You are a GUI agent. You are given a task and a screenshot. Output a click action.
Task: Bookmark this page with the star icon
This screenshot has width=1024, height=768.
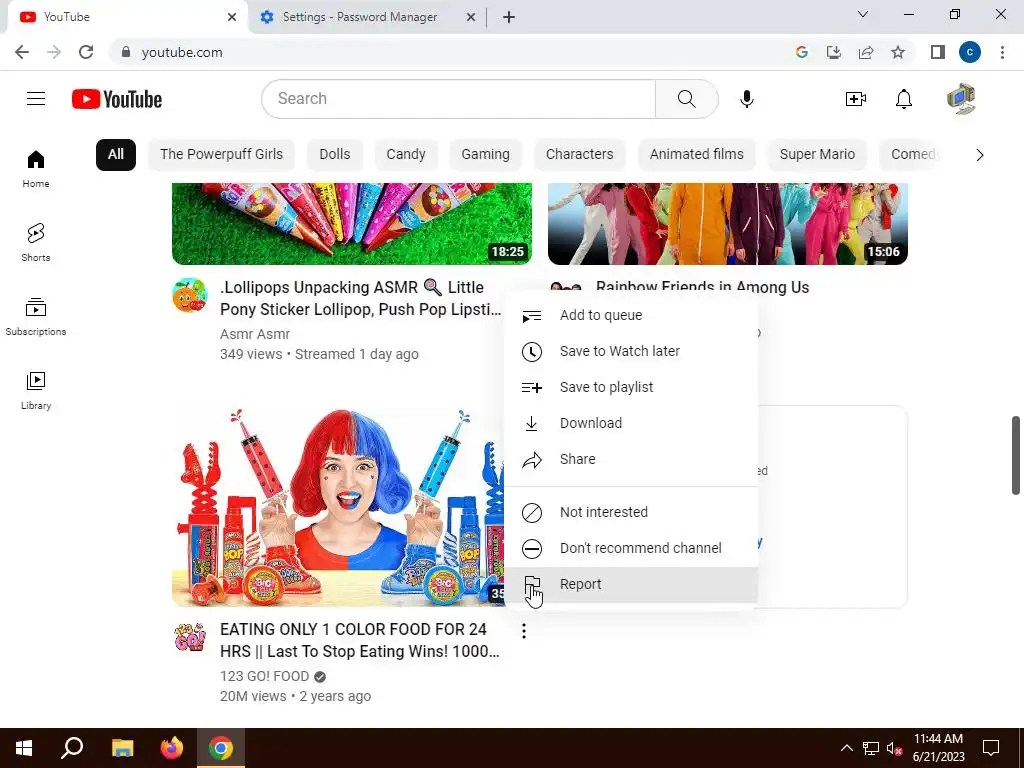click(898, 52)
